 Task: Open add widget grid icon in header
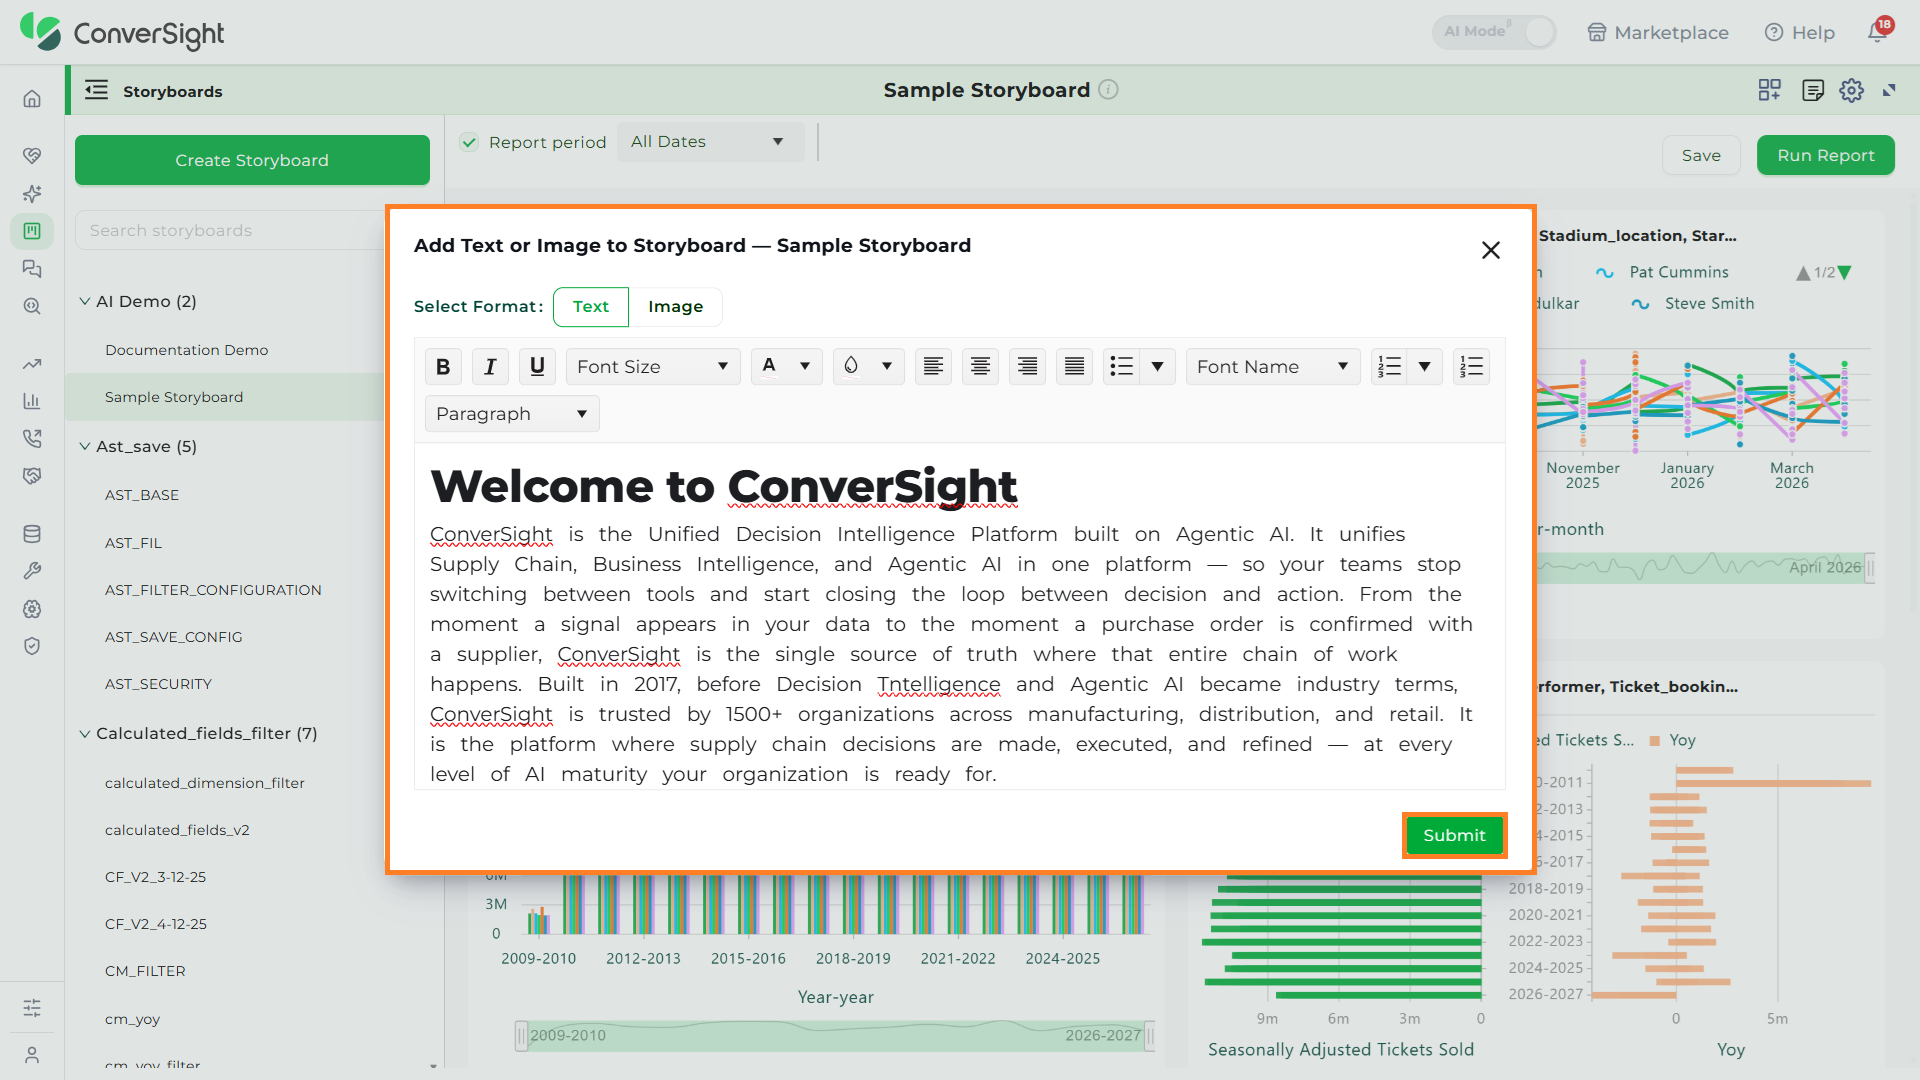1770,91
